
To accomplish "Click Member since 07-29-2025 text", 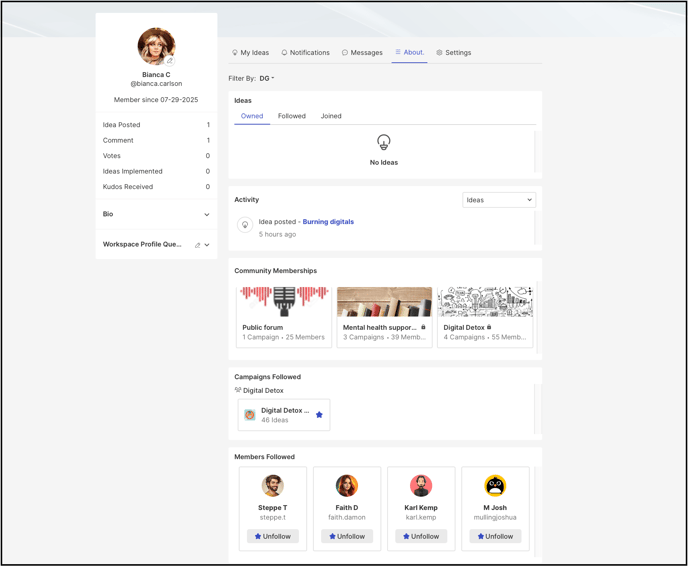I will pos(156,100).
